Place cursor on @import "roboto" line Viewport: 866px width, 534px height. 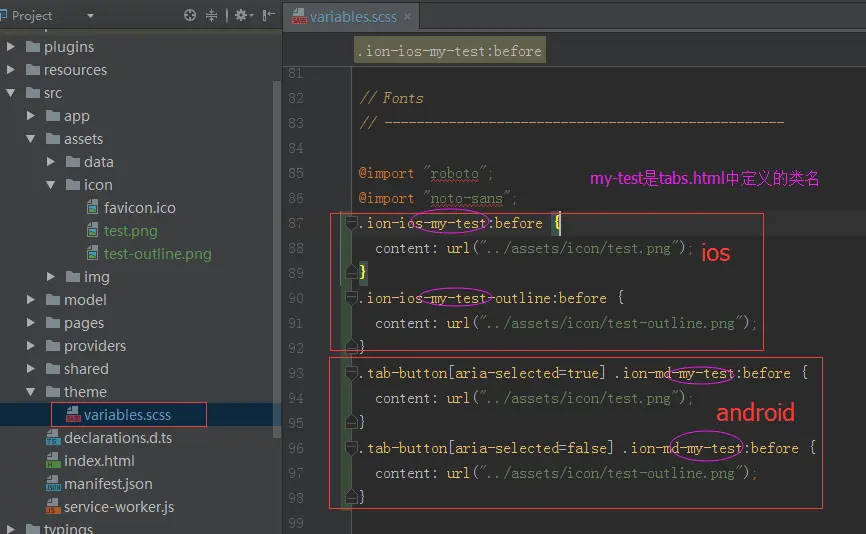click(x=425, y=173)
